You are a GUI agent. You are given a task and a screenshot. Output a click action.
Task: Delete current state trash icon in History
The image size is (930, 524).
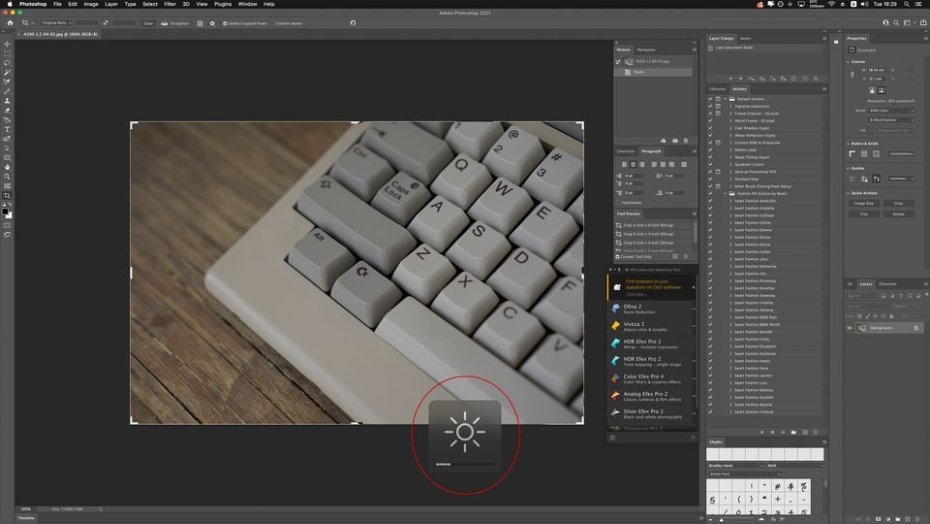coord(686,141)
